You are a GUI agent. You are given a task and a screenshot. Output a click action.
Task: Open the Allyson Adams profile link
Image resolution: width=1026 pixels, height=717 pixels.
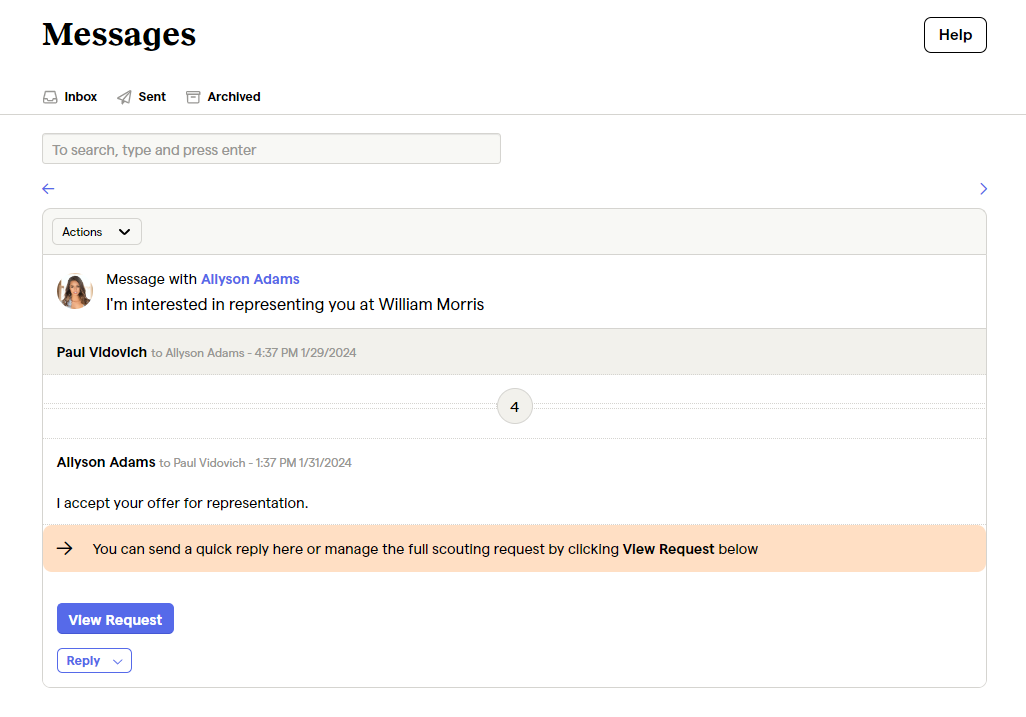click(250, 279)
